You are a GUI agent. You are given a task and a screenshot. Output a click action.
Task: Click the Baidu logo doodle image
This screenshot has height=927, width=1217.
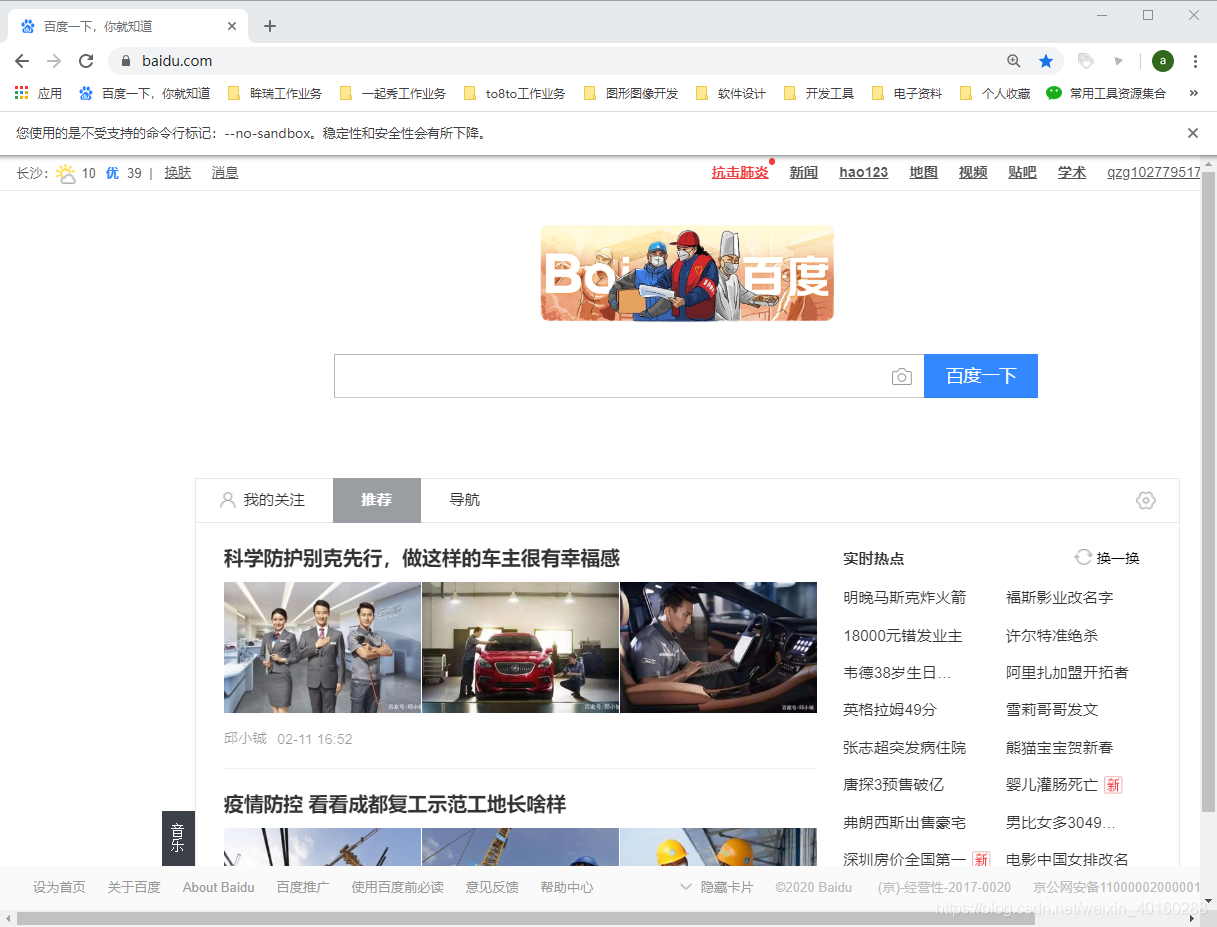tap(687, 273)
